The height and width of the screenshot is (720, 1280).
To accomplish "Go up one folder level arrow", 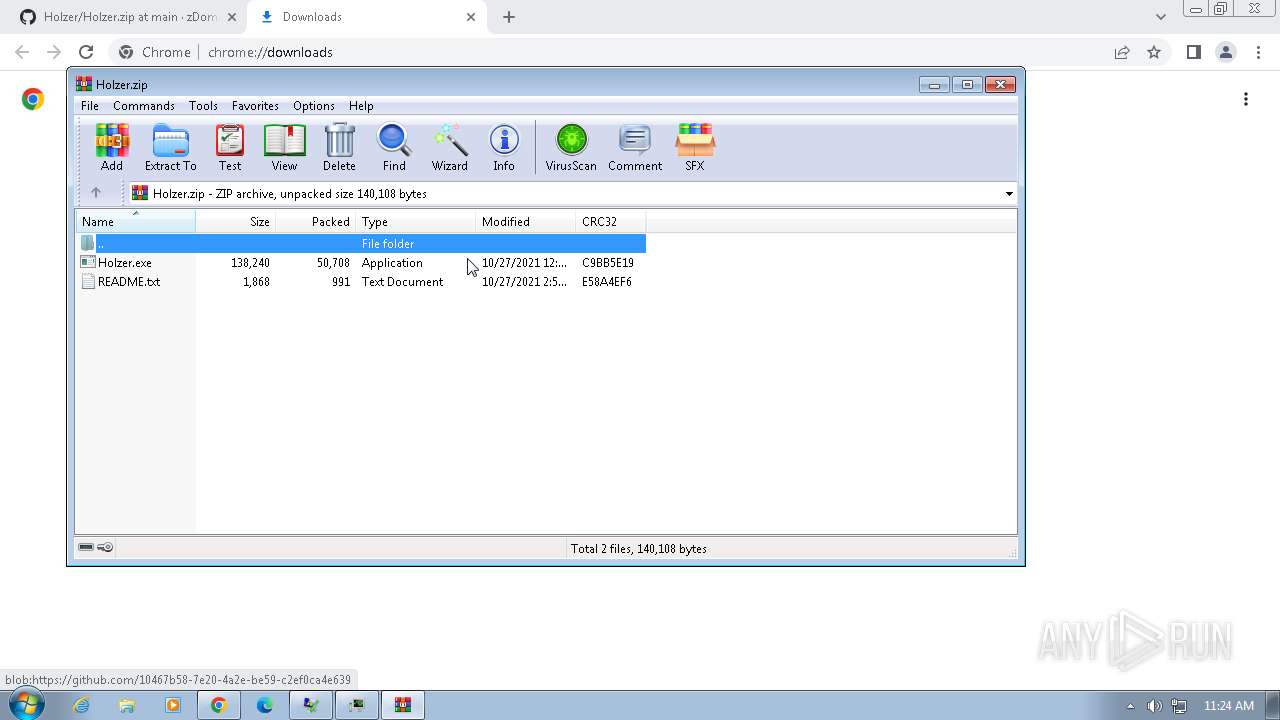I will [x=96, y=193].
